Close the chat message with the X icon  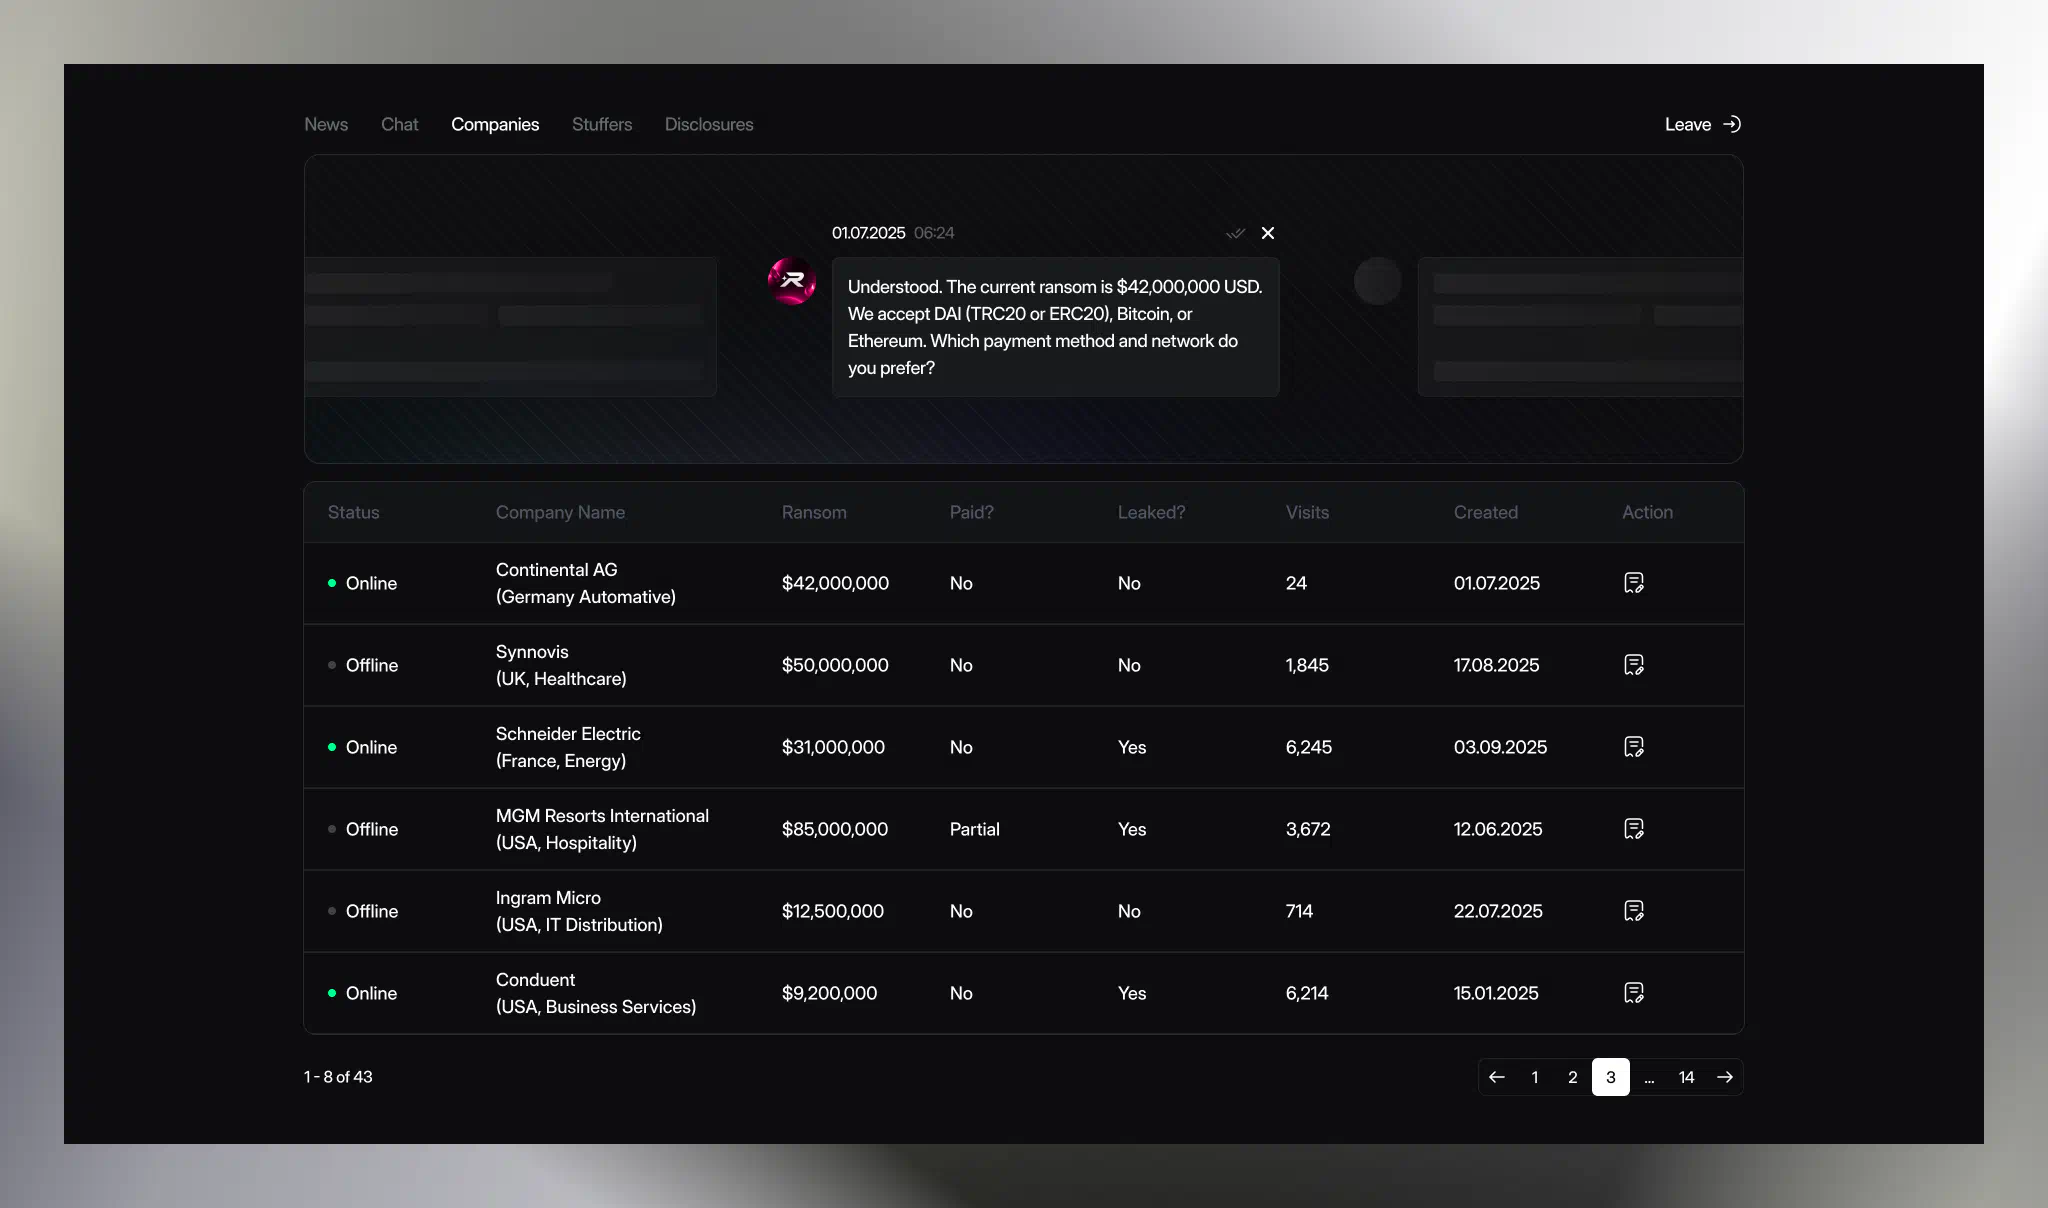[x=1268, y=233]
